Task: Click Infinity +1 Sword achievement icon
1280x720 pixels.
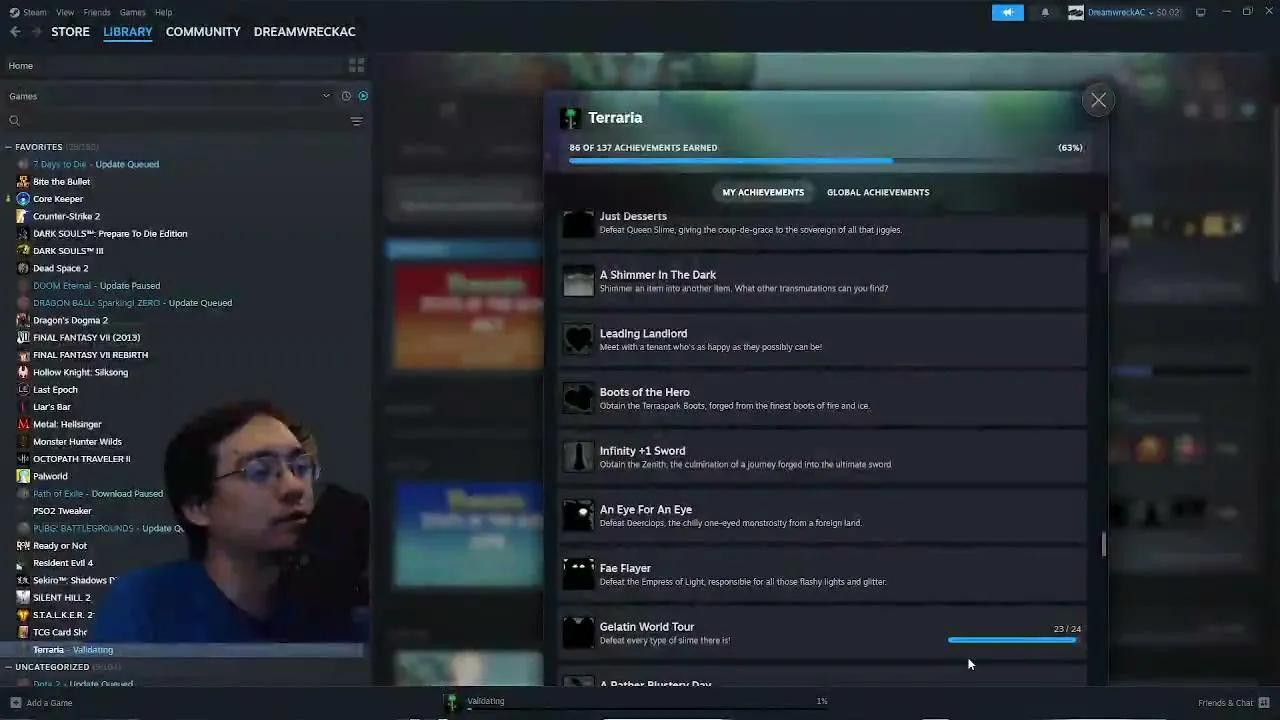Action: pos(578,457)
